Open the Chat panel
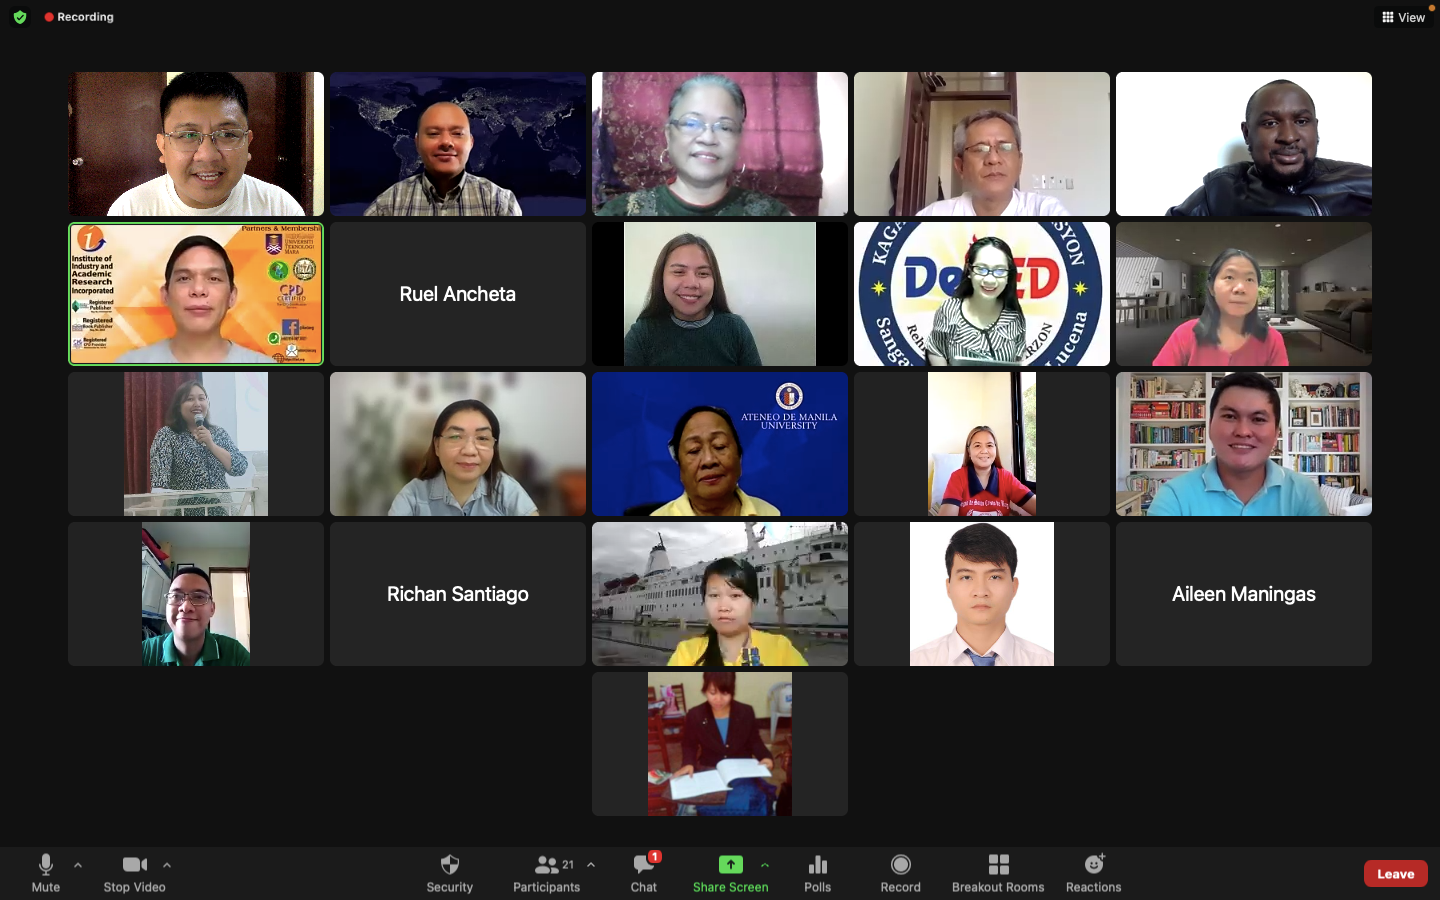Screen dimensions: 1440x900 644,872
